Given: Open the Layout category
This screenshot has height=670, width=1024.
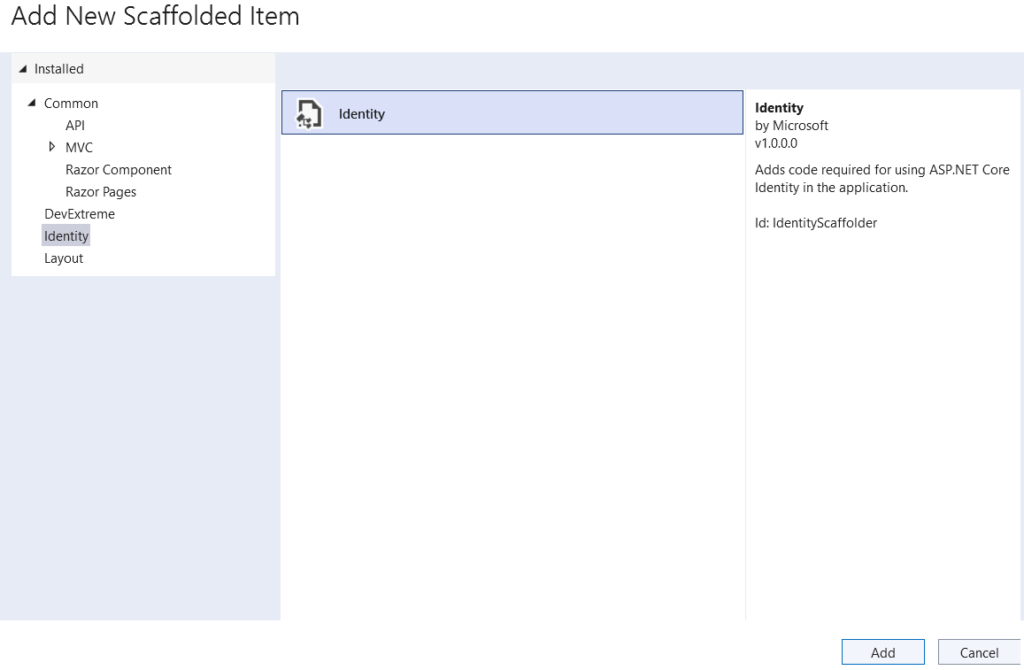Looking at the screenshot, I should 63,259.
